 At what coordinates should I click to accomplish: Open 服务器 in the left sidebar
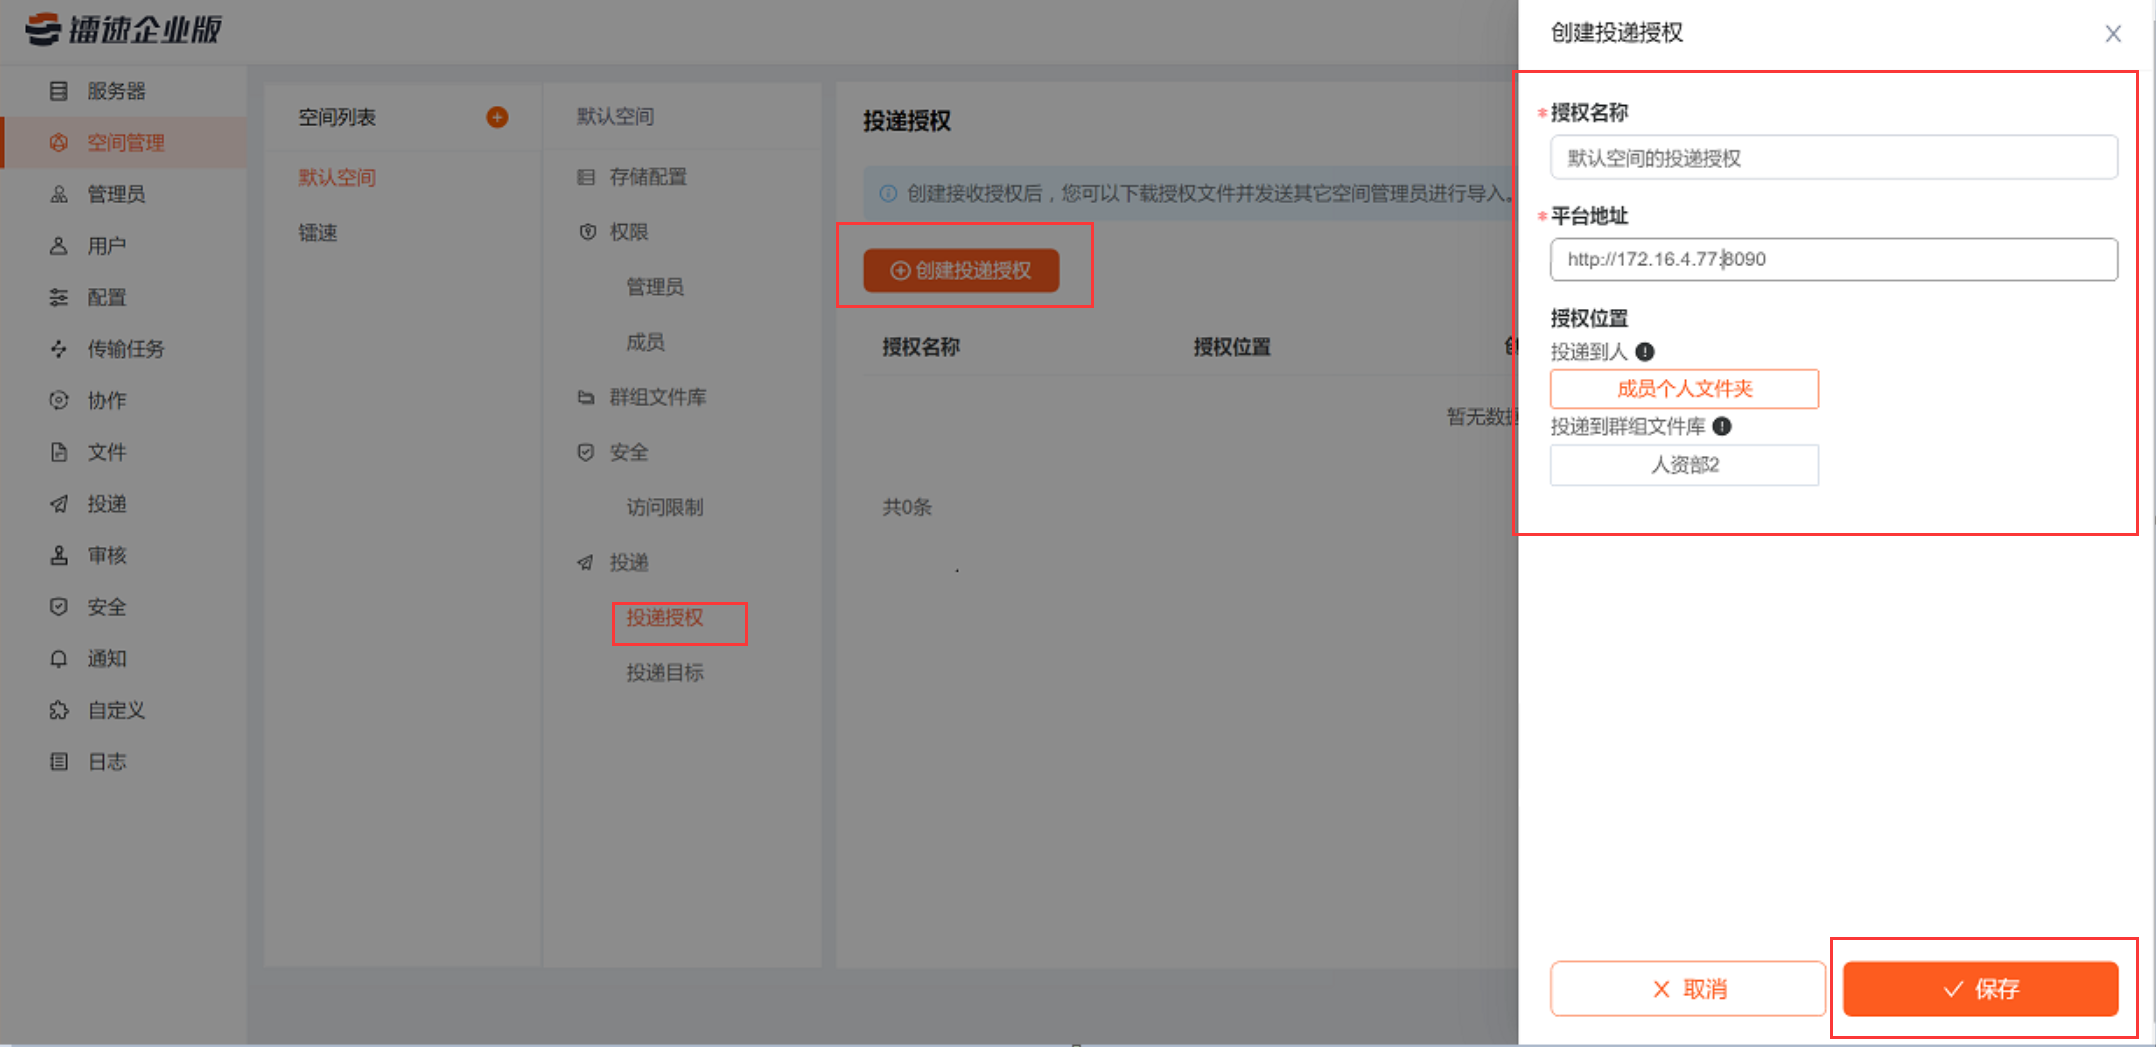tap(115, 91)
